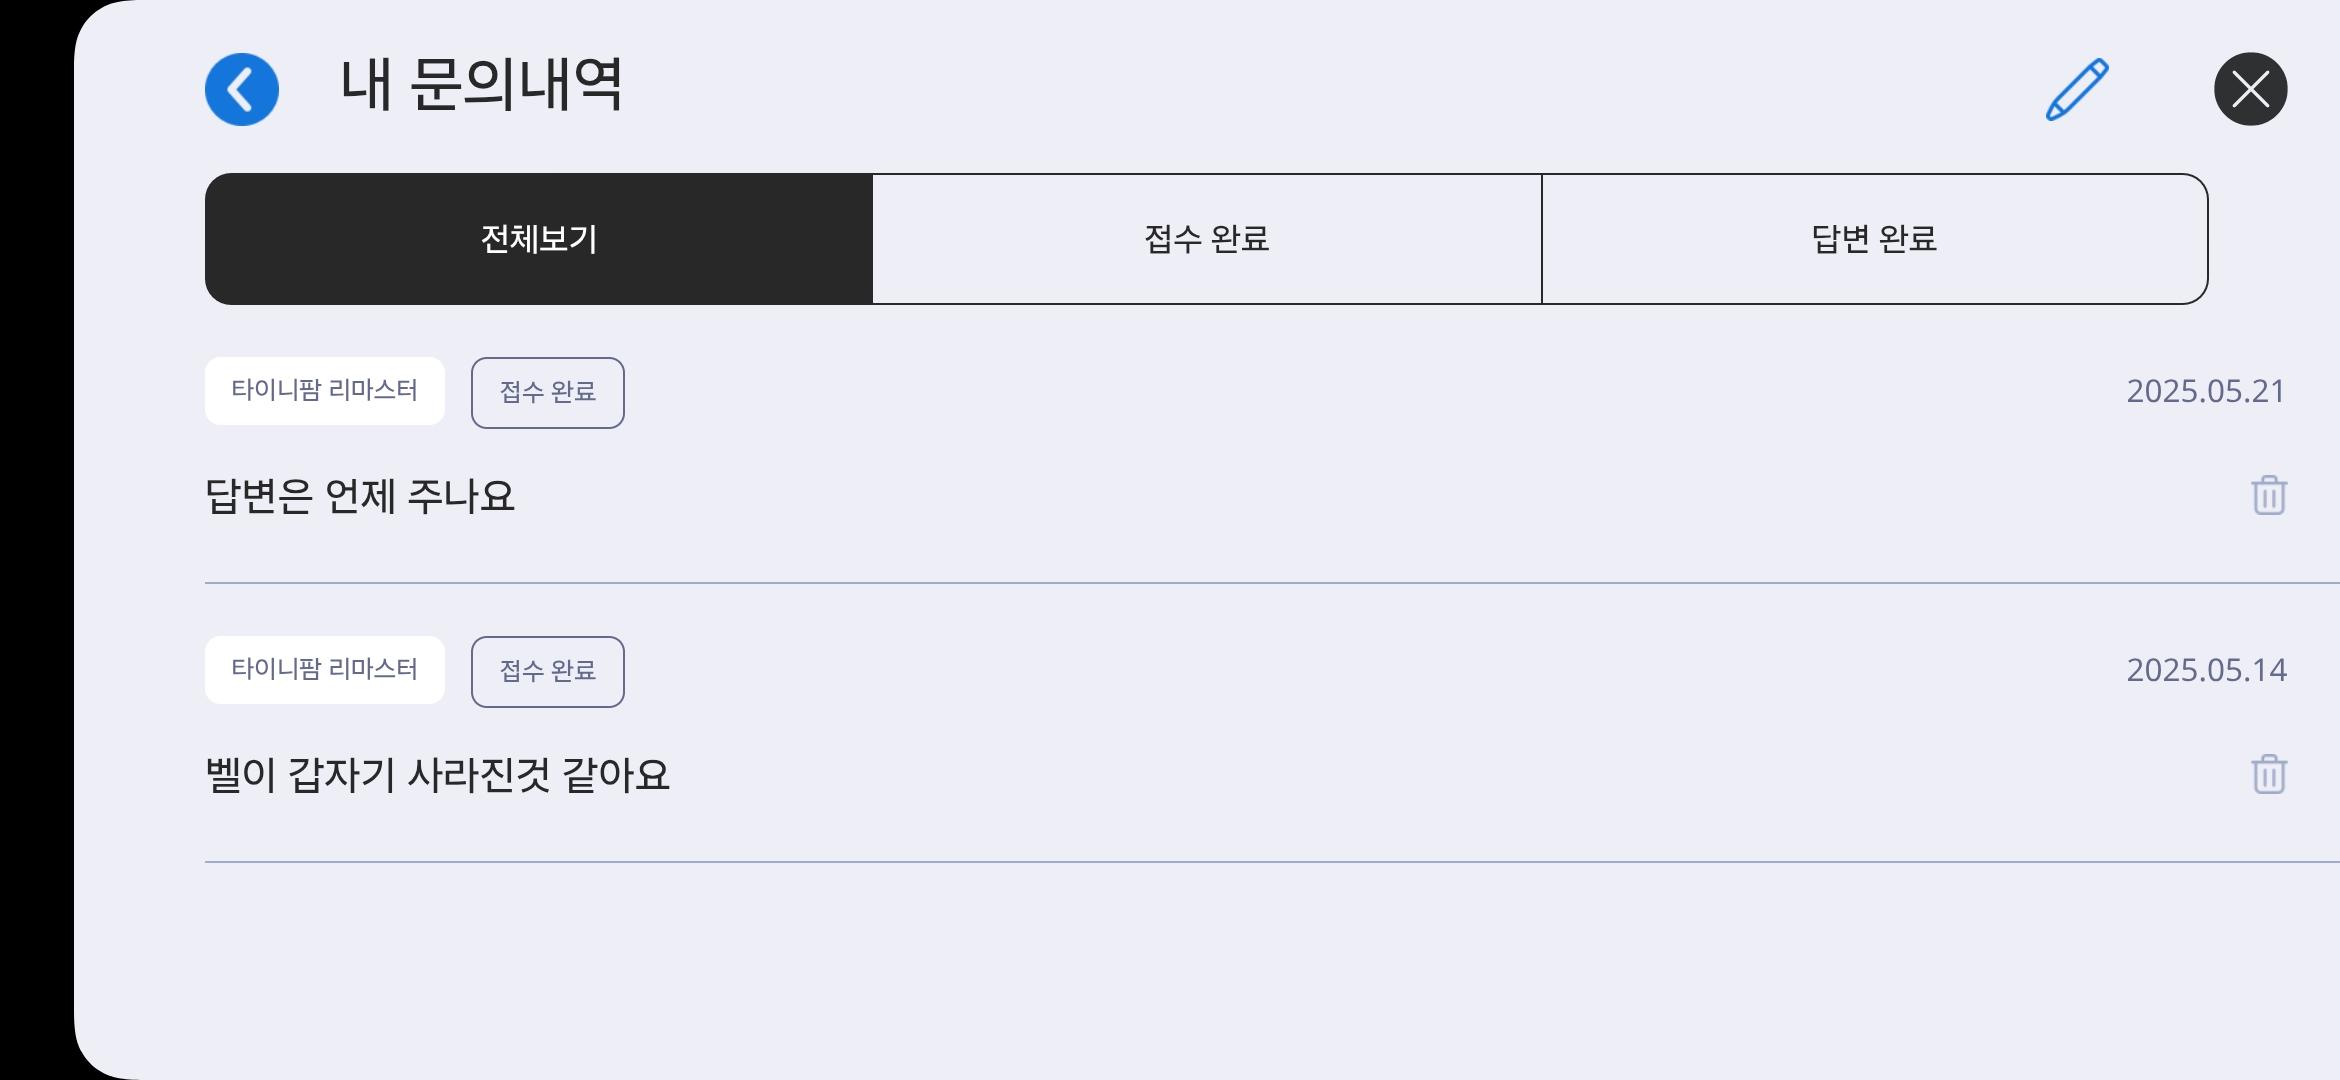Click 타이니팜 리마스터 tag on 2025.05.21 inquiry
The width and height of the screenshot is (2340, 1080).
point(325,391)
